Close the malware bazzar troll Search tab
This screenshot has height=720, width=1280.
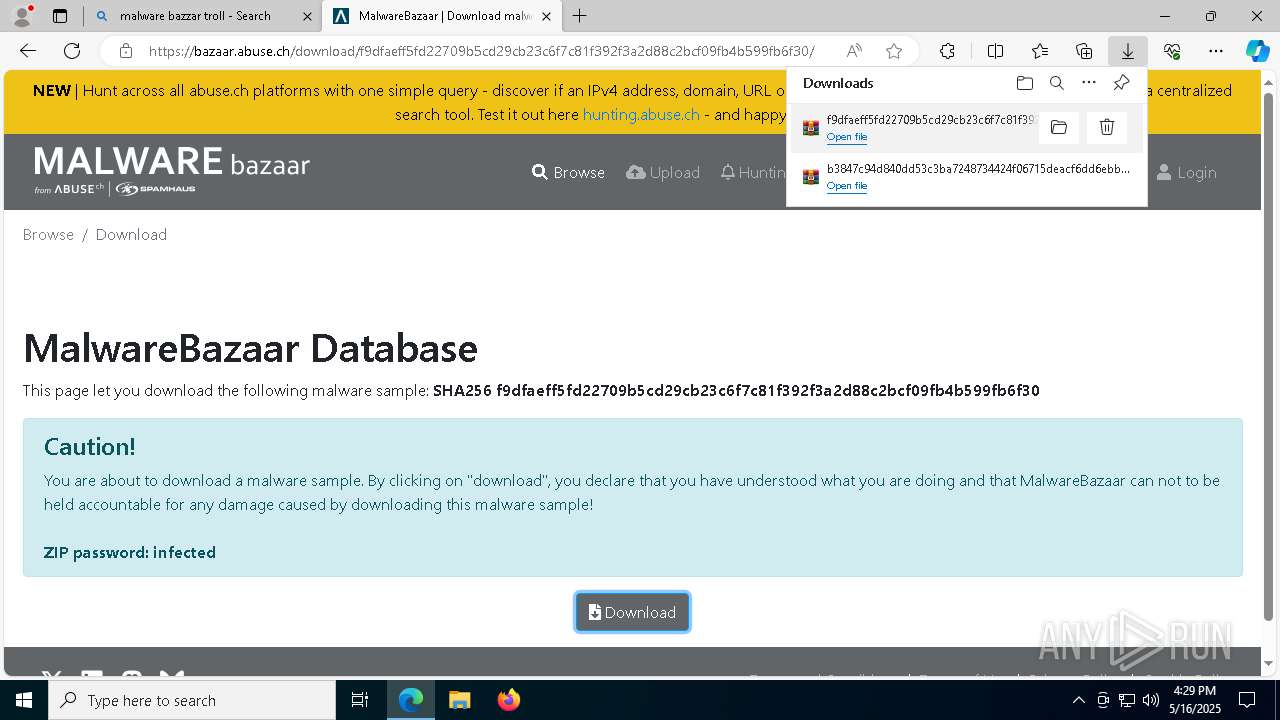(307, 16)
